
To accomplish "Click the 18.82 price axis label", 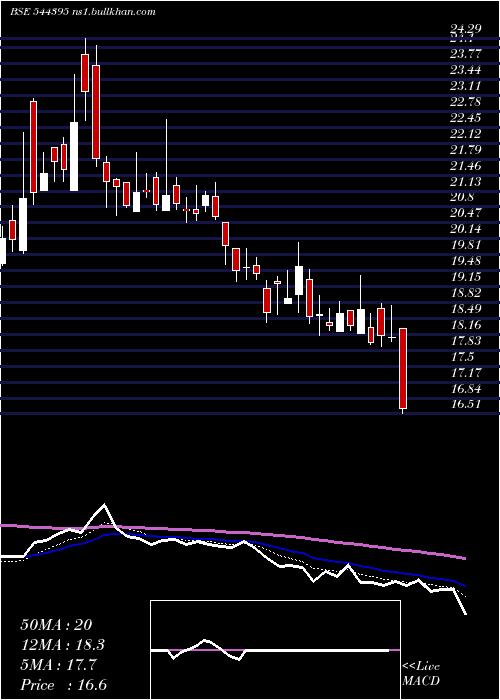I will [466, 293].
